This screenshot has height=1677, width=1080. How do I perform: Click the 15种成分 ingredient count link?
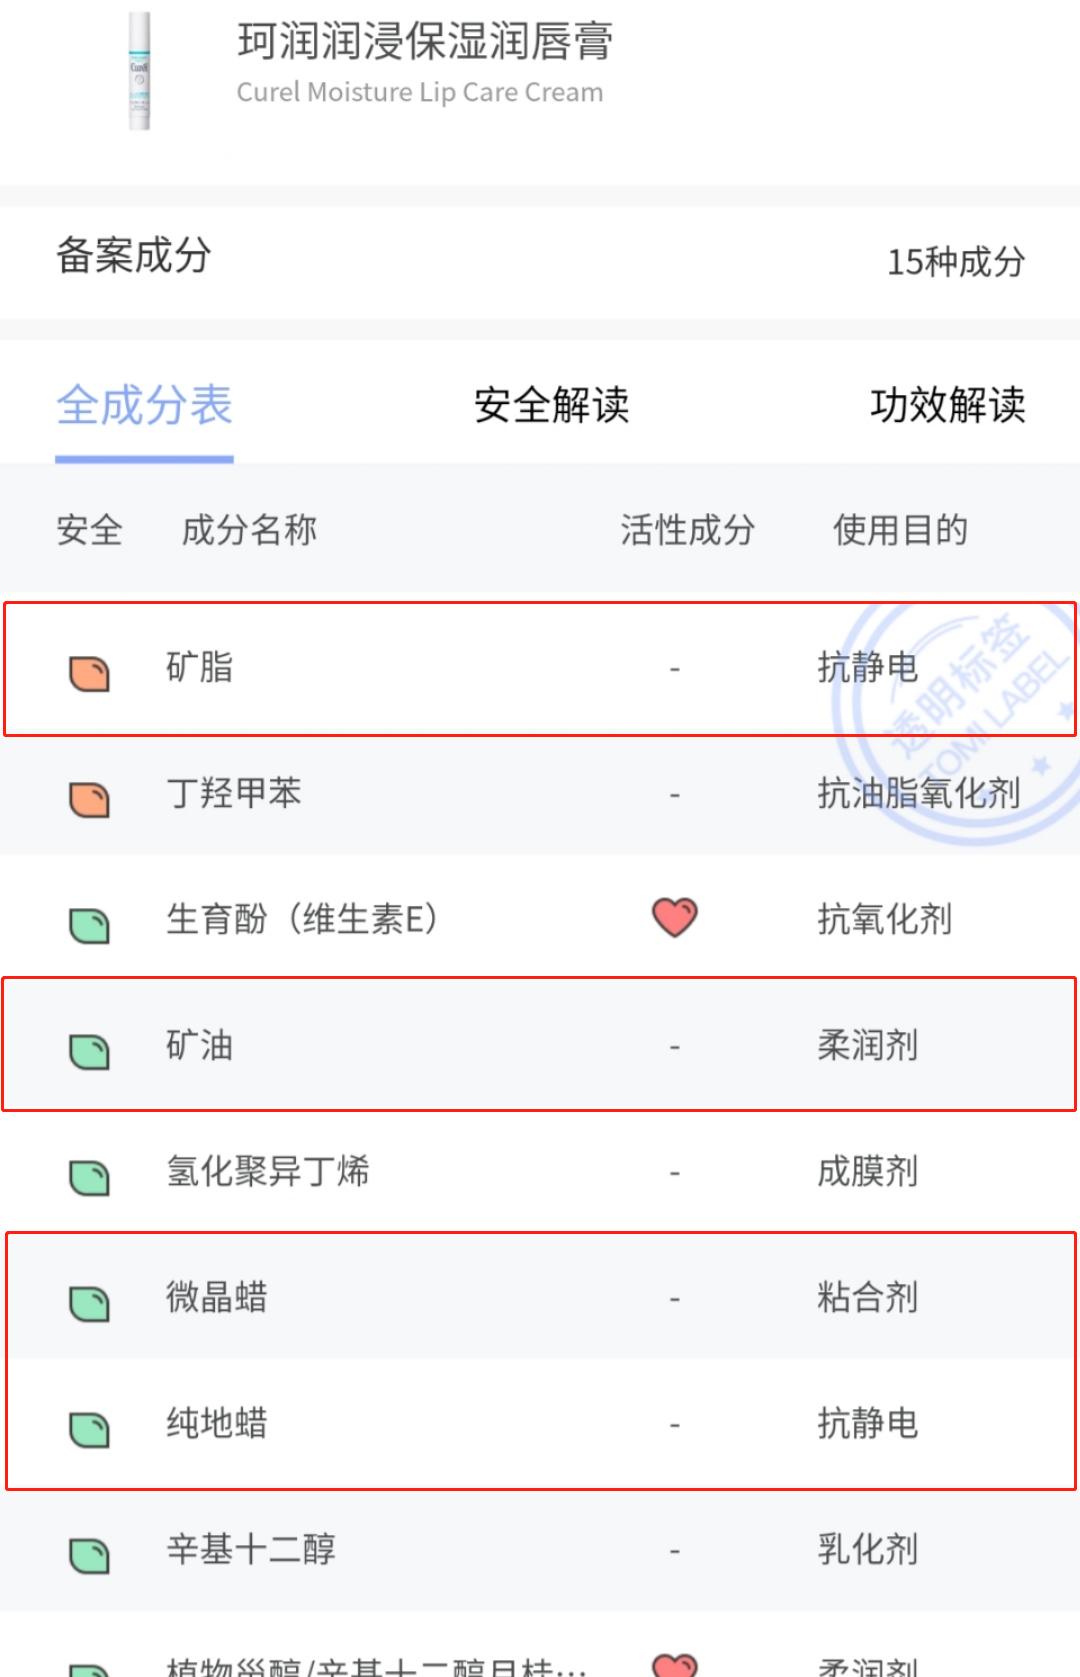click(x=956, y=262)
